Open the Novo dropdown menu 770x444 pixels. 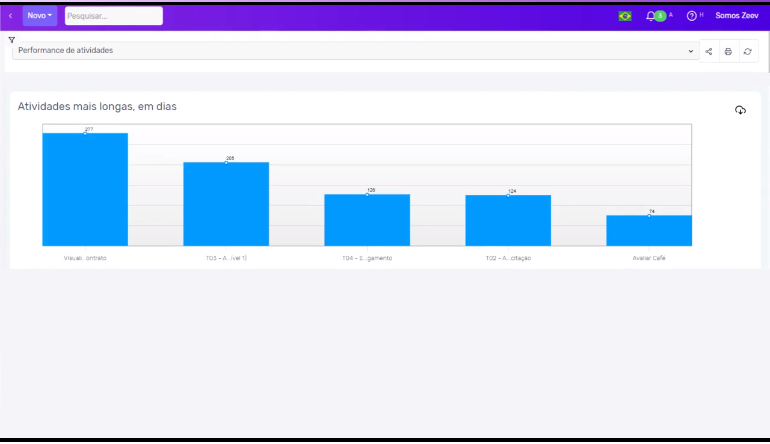click(40, 16)
